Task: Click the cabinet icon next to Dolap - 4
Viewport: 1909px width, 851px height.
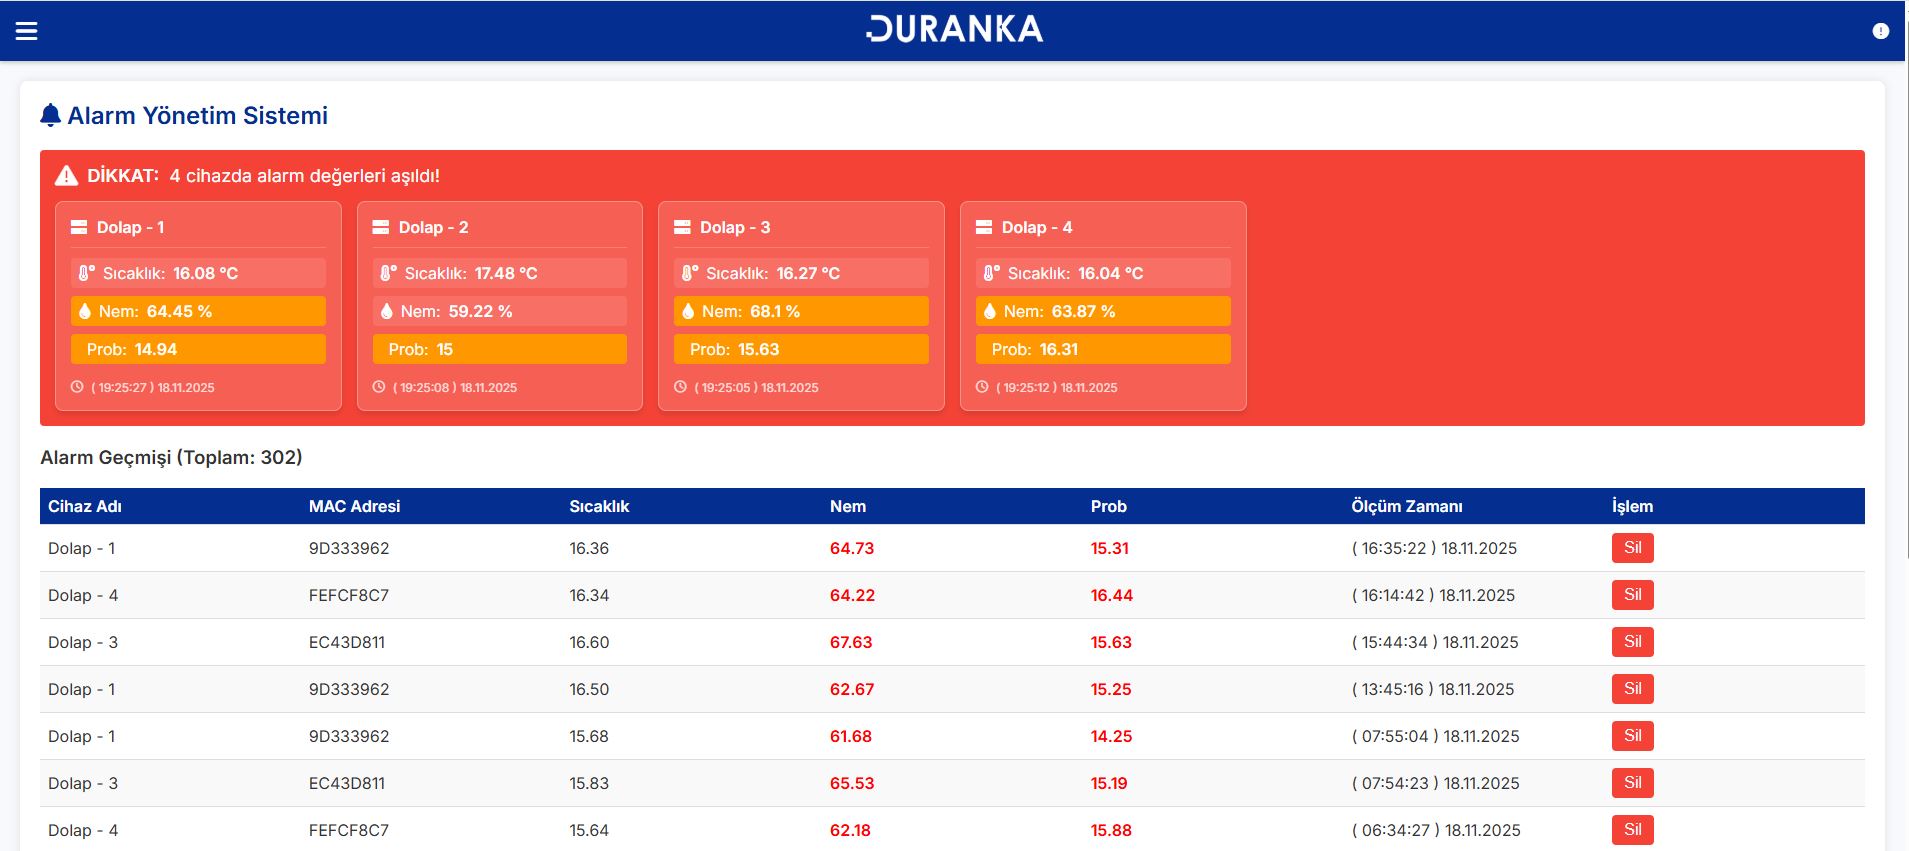Action: (983, 227)
